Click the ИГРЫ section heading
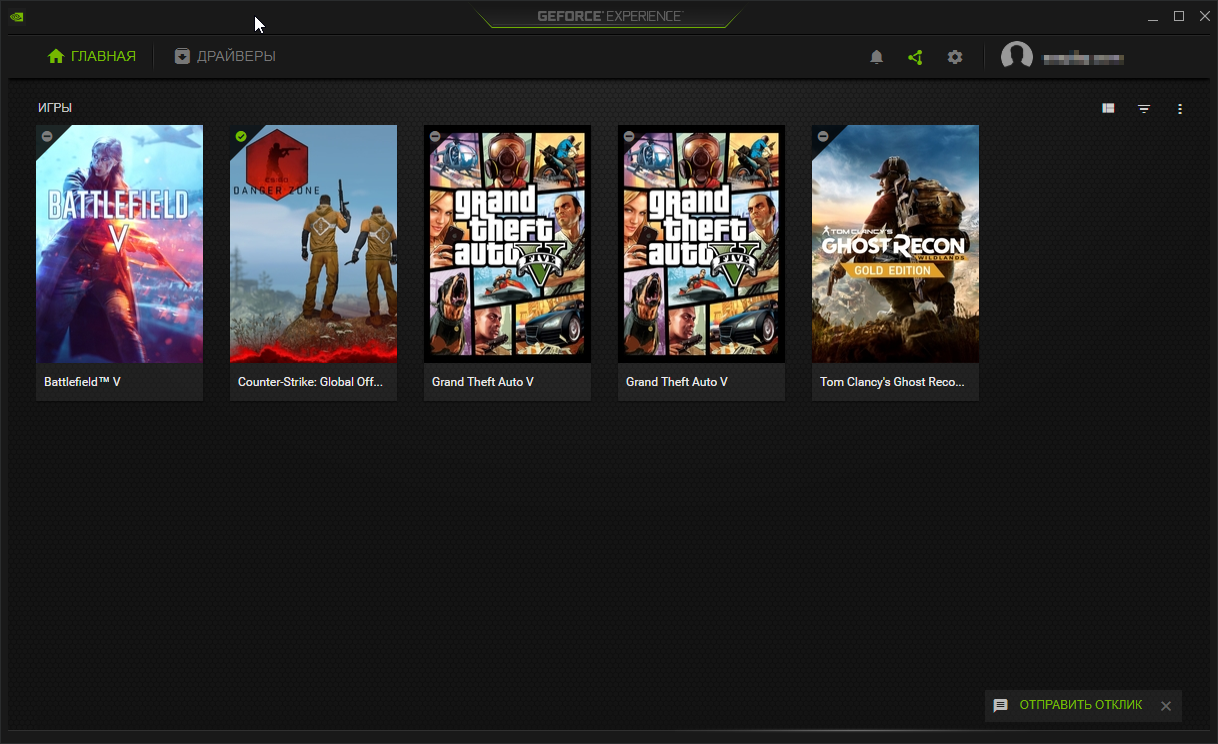 click(55, 108)
